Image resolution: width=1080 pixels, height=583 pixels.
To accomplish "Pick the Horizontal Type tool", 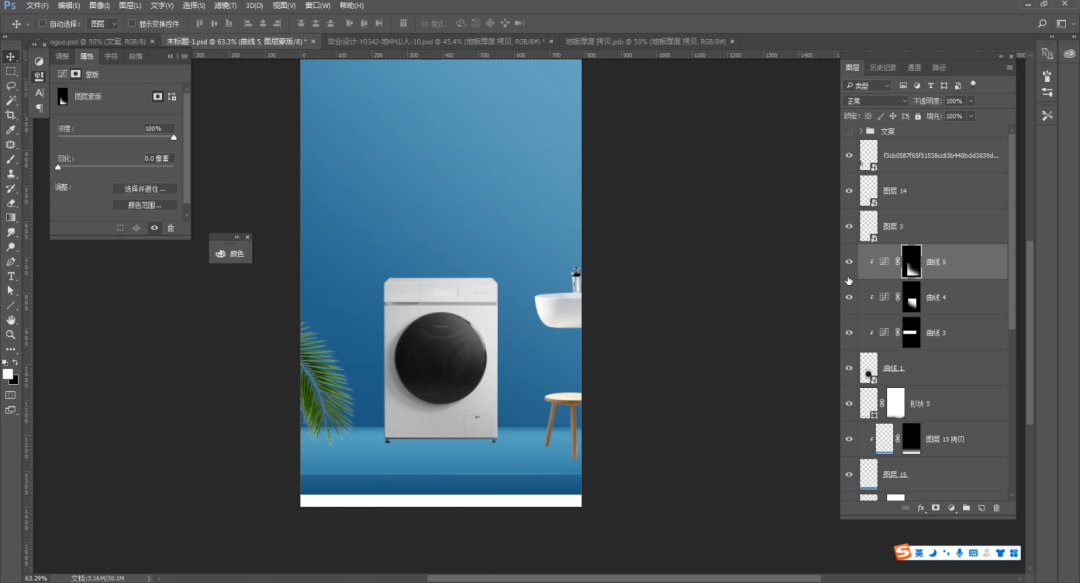I will coord(11,275).
